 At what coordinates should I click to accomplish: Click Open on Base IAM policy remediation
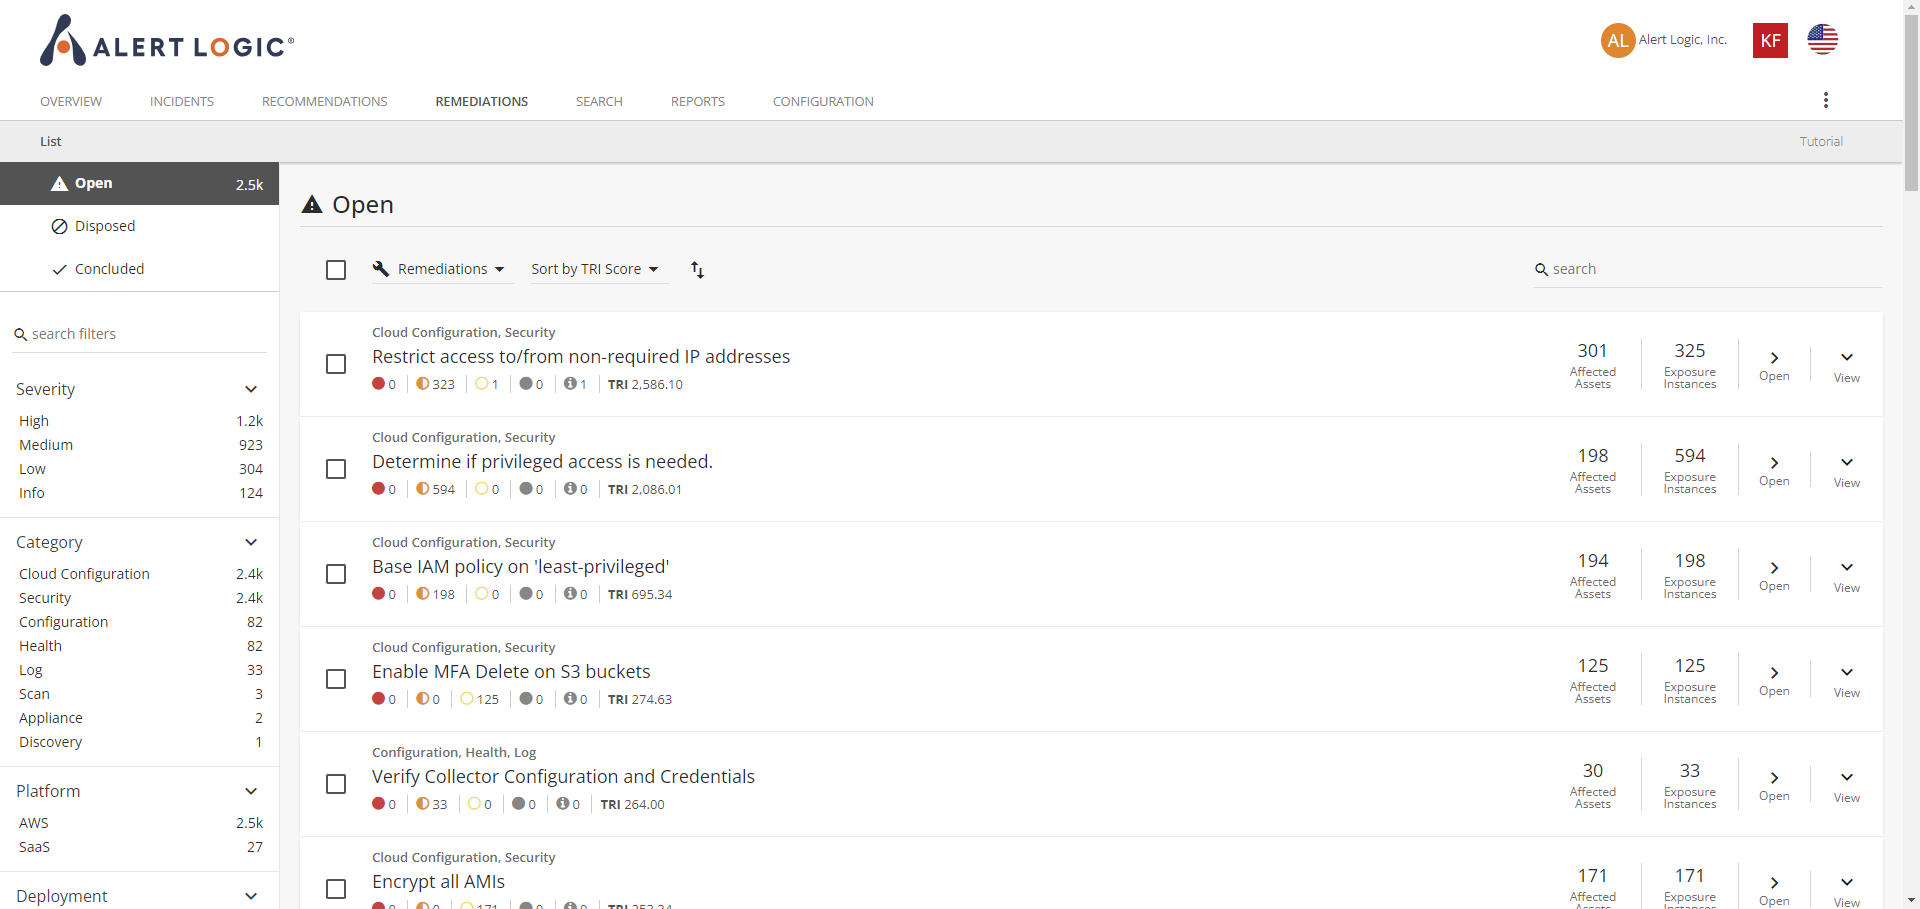pyautogui.click(x=1774, y=576)
